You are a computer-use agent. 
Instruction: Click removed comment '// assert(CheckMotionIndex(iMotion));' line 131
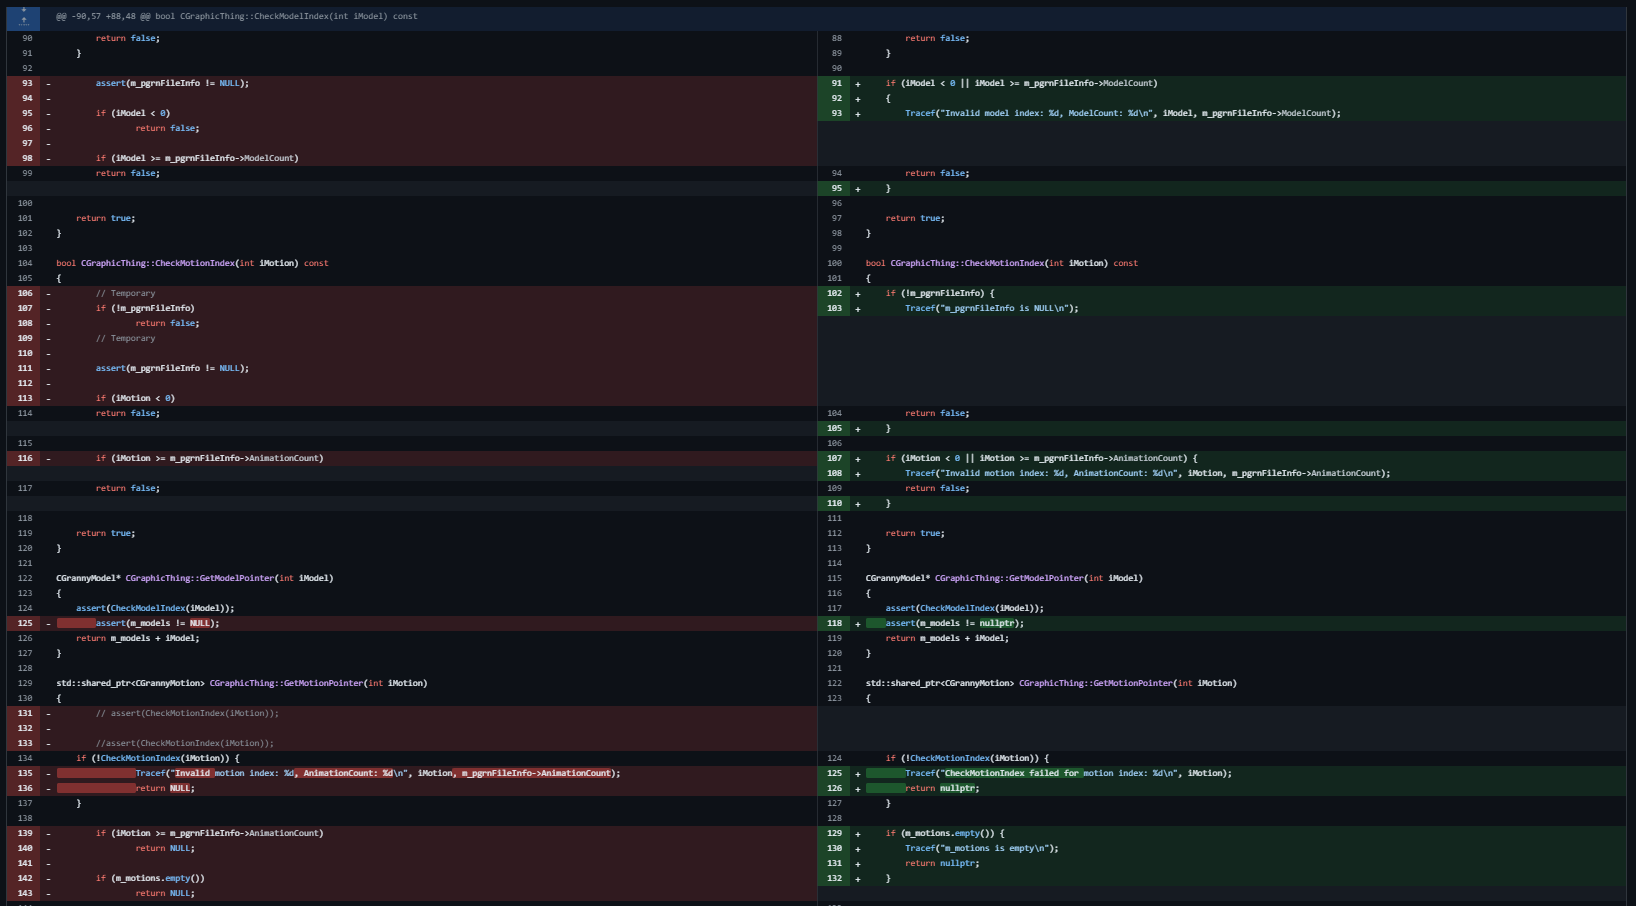pos(187,713)
